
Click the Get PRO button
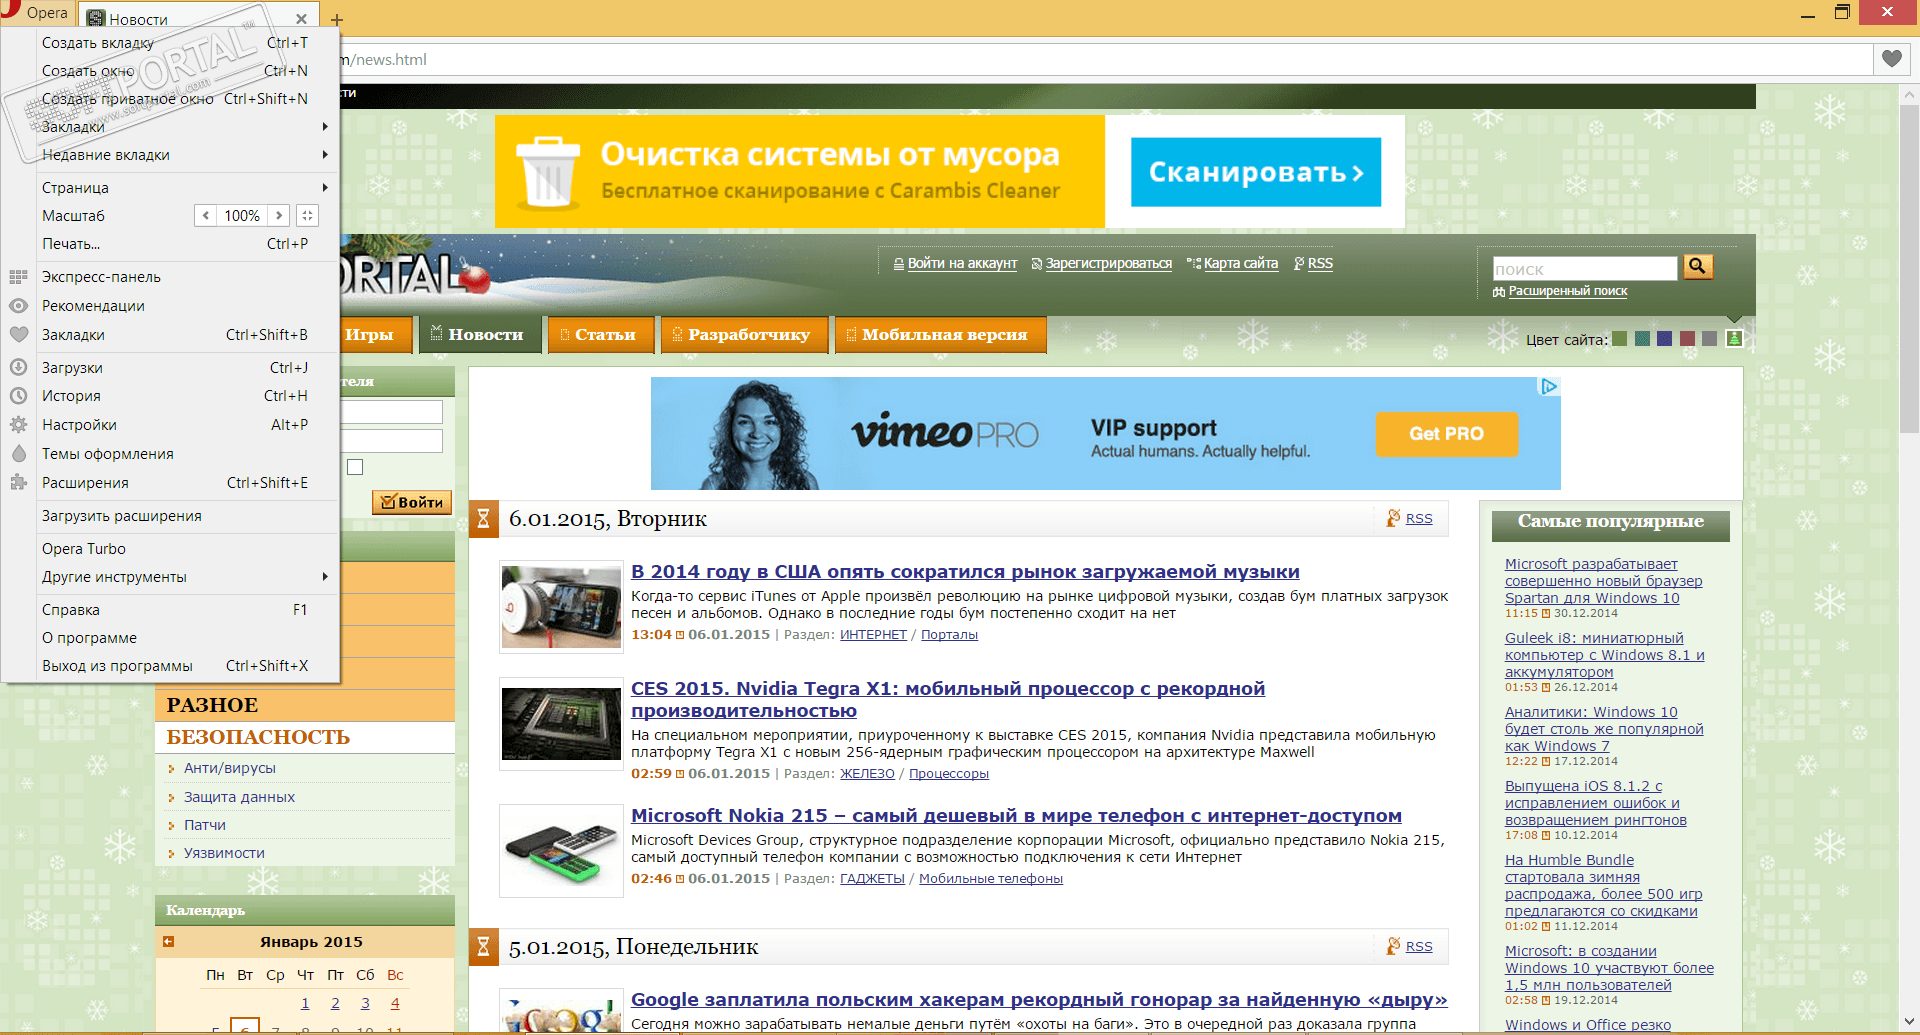tap(1446, 434)
